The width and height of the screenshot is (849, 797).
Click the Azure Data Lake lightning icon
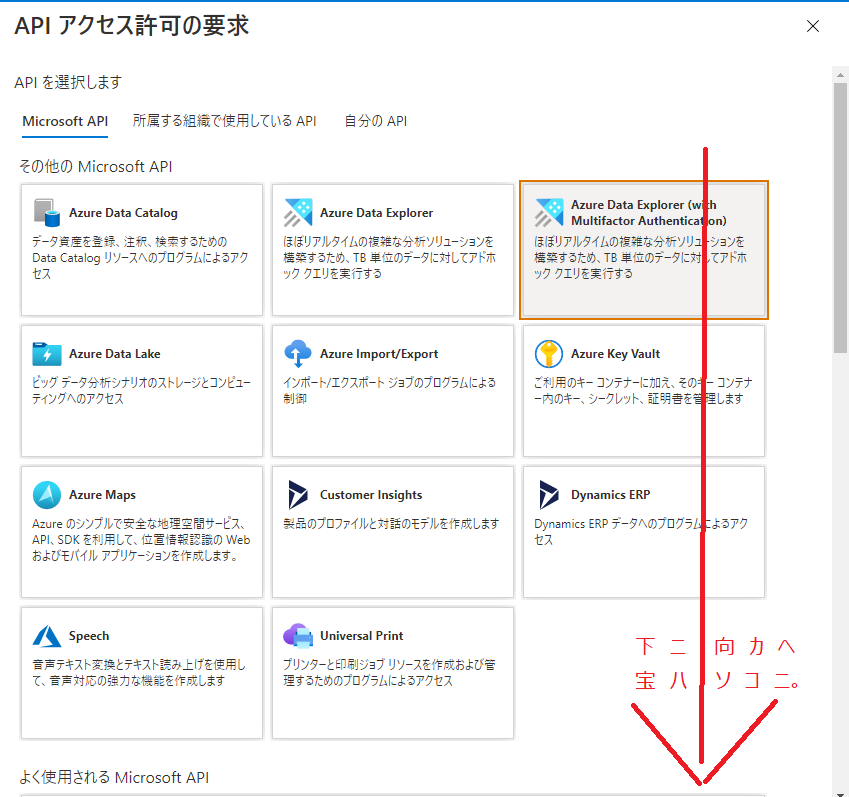pyautogui.click(x=46, y=353)
